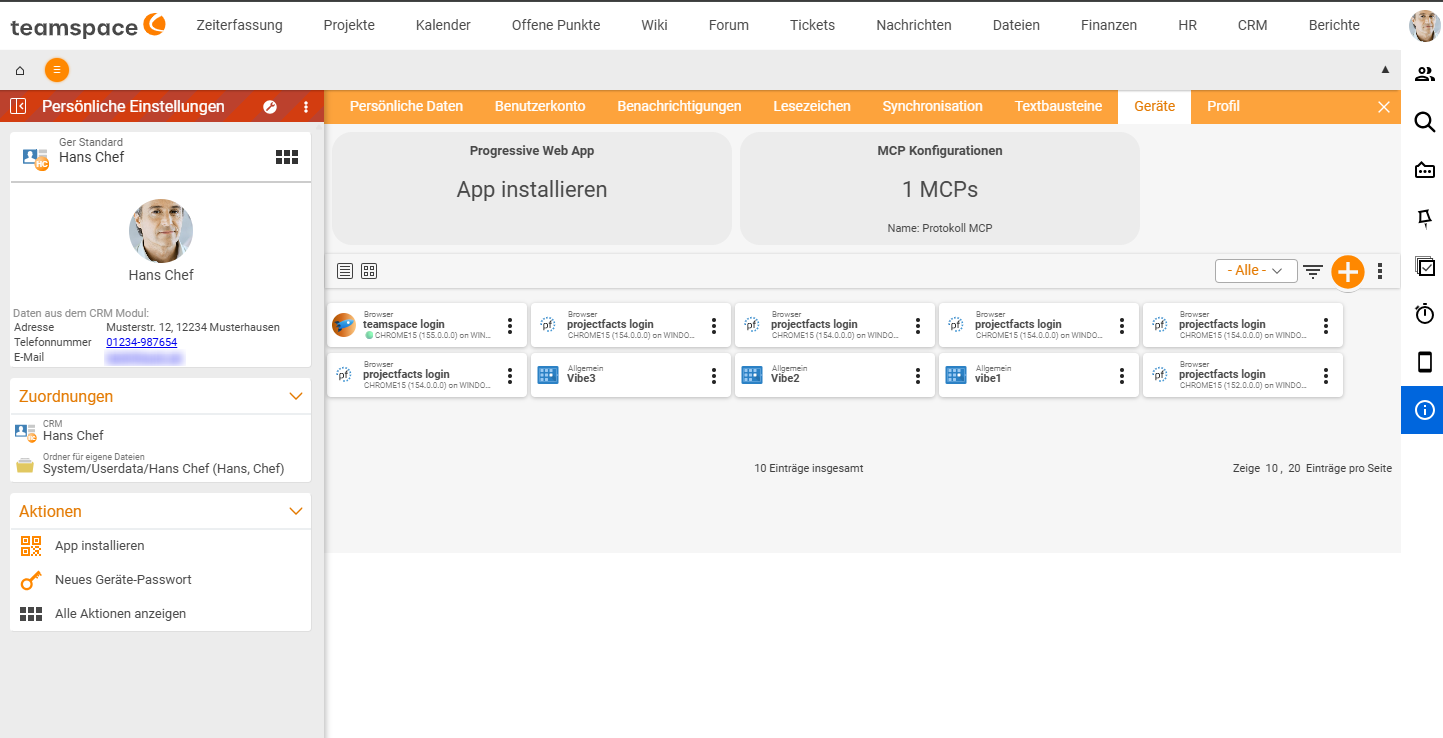
Task: Click the contact card icon next to Ger Standard
Action: click(35, 158)
